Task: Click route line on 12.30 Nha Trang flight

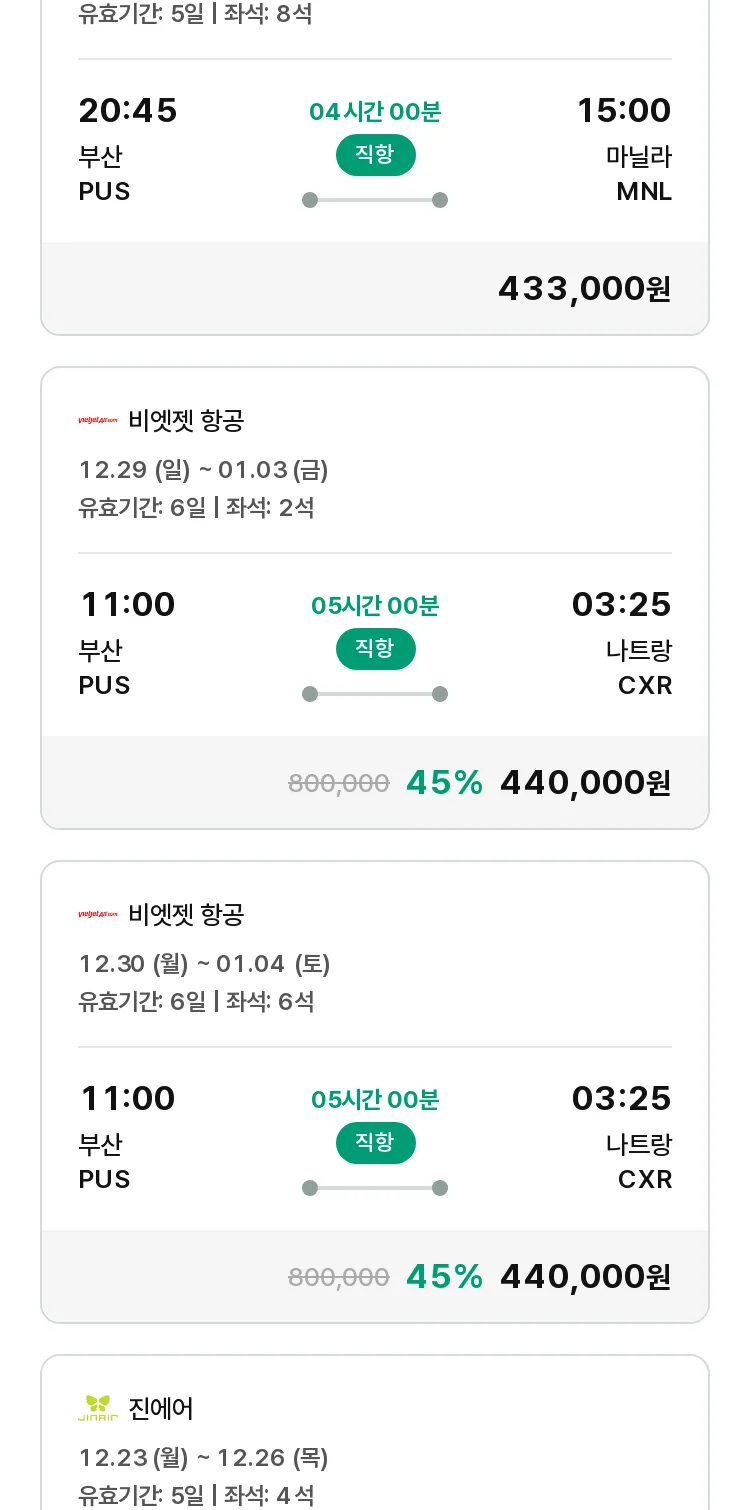Action: click(375, 1188)
